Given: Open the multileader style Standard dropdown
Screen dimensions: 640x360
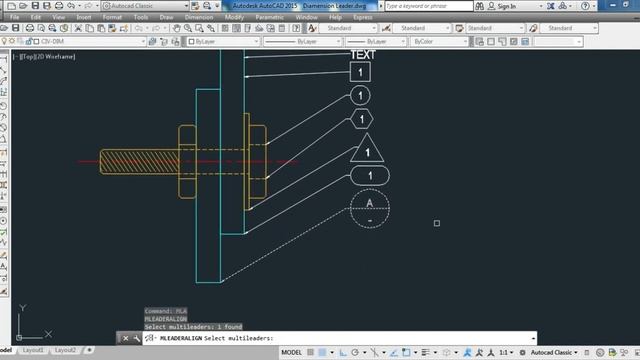Looking at the screenshot, I should (569, 28).
